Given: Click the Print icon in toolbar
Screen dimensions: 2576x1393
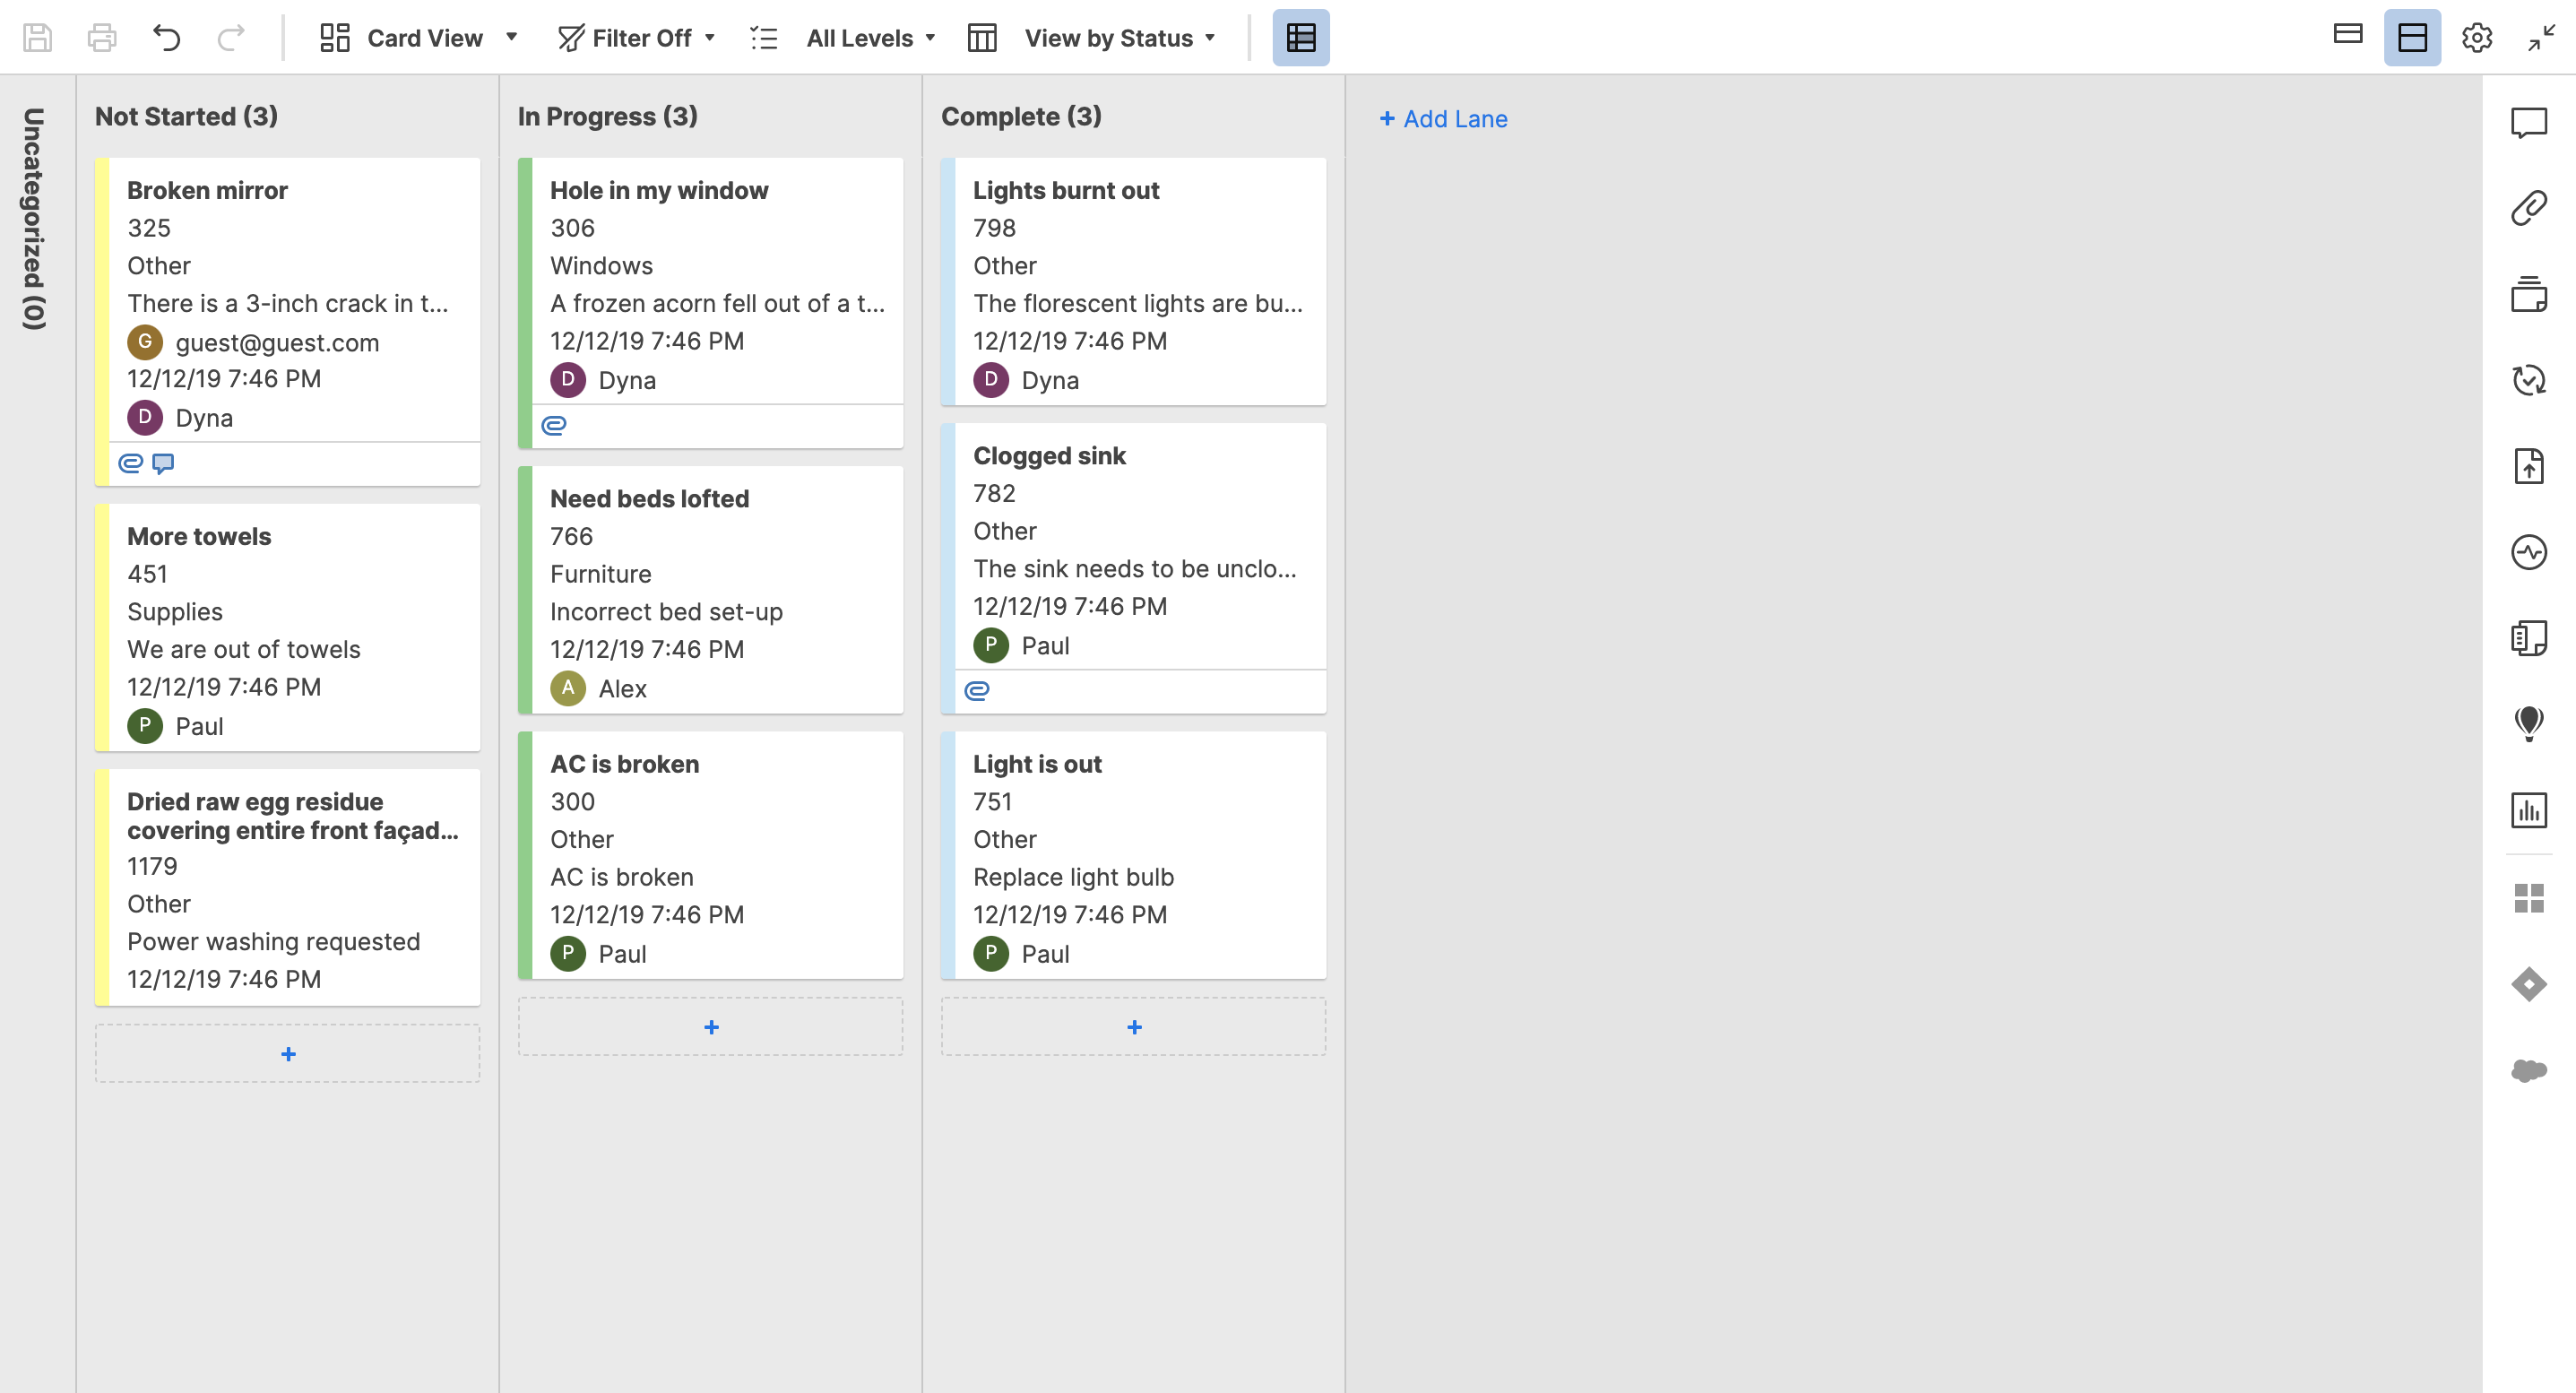Looking at the screenshot, I should (x=102, y=38).
